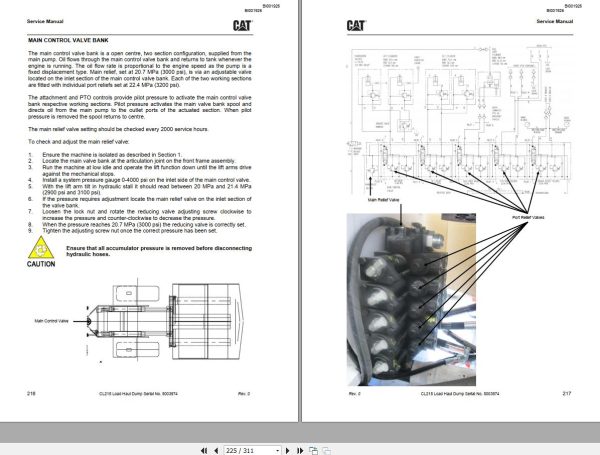Viewport: 600px width, 455px height.
Task: Click the yellow caution triangle icon
Action: click(x=41, y=248)
